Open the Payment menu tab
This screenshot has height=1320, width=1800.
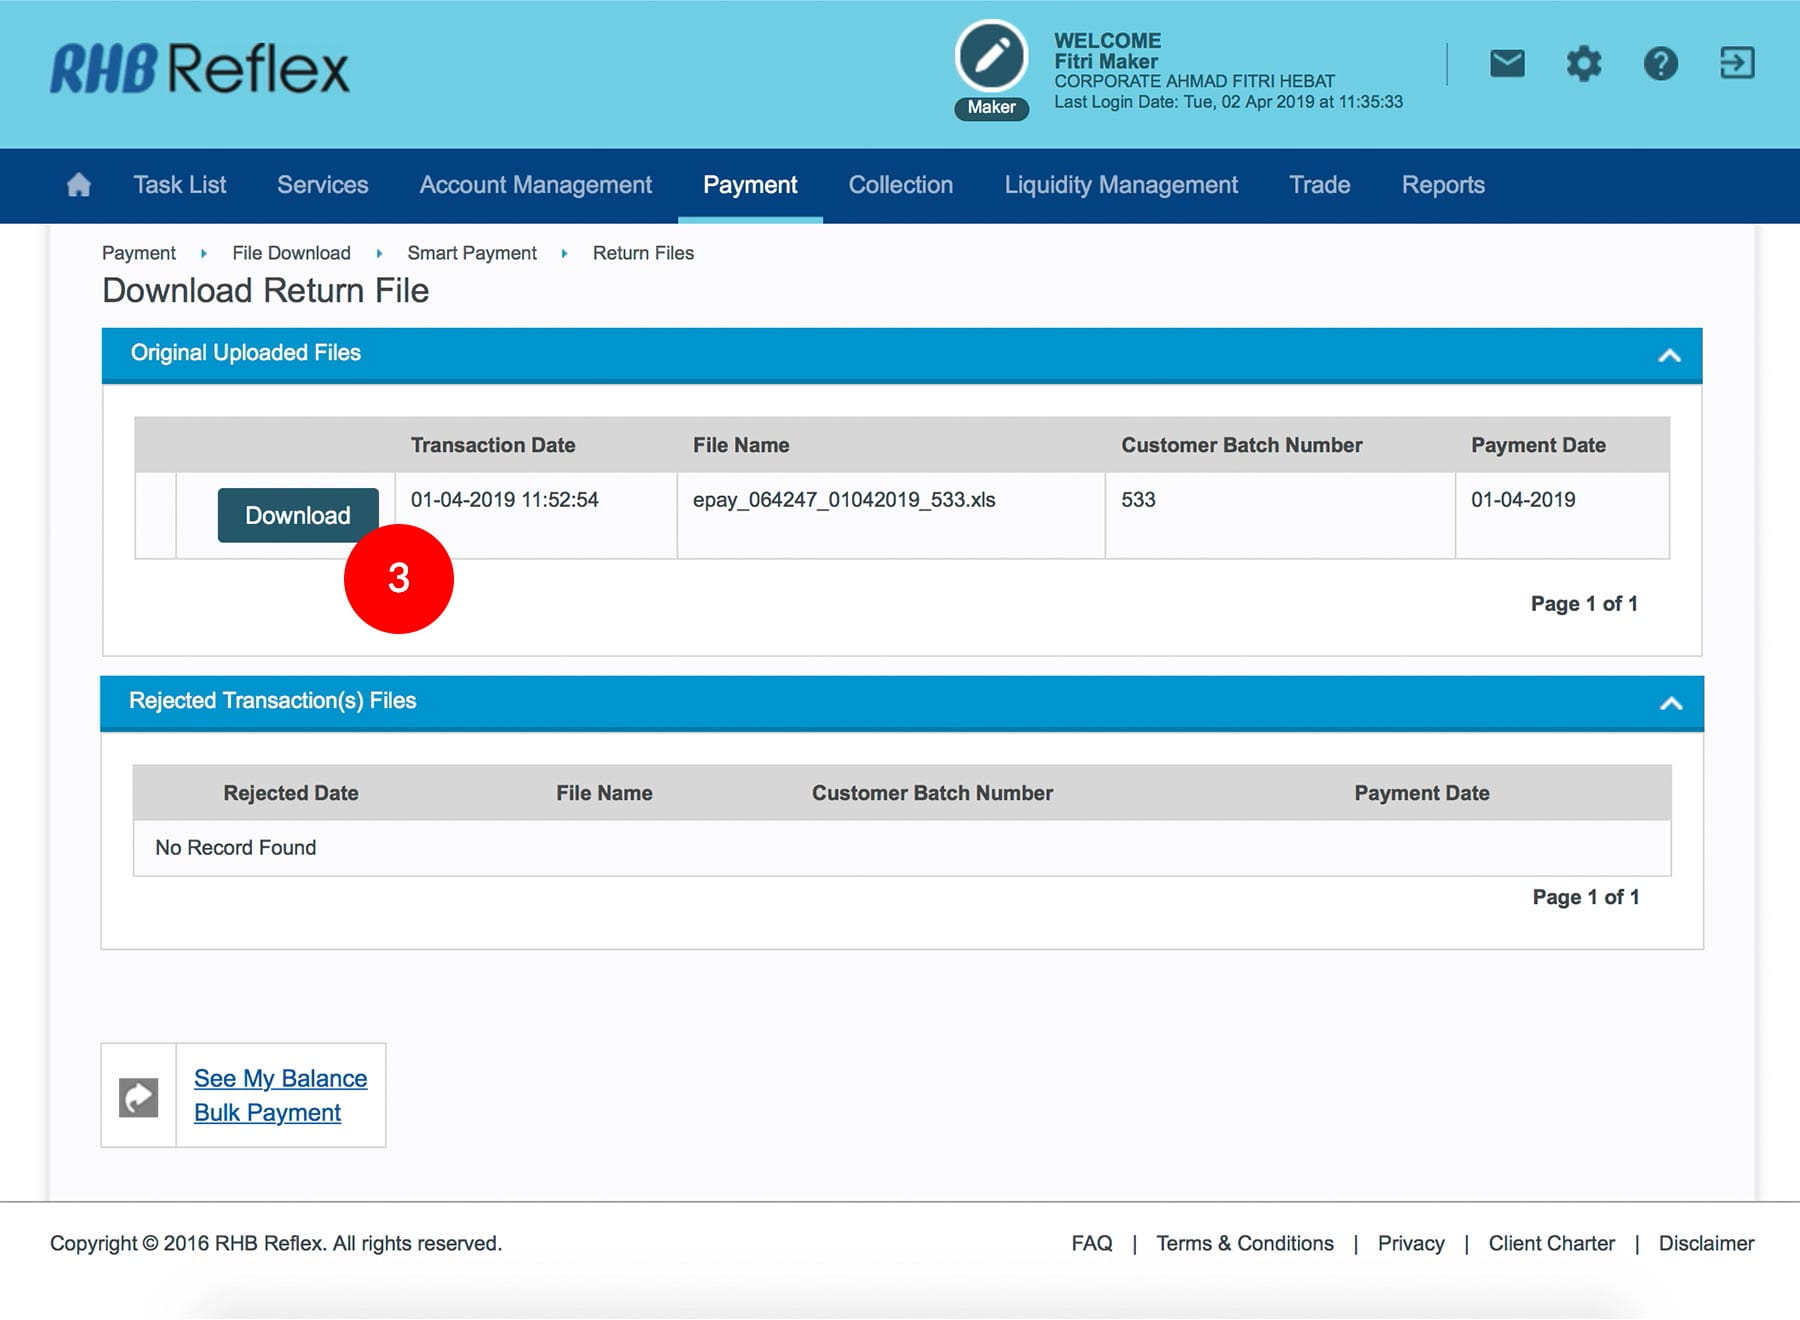coord(750,185)
